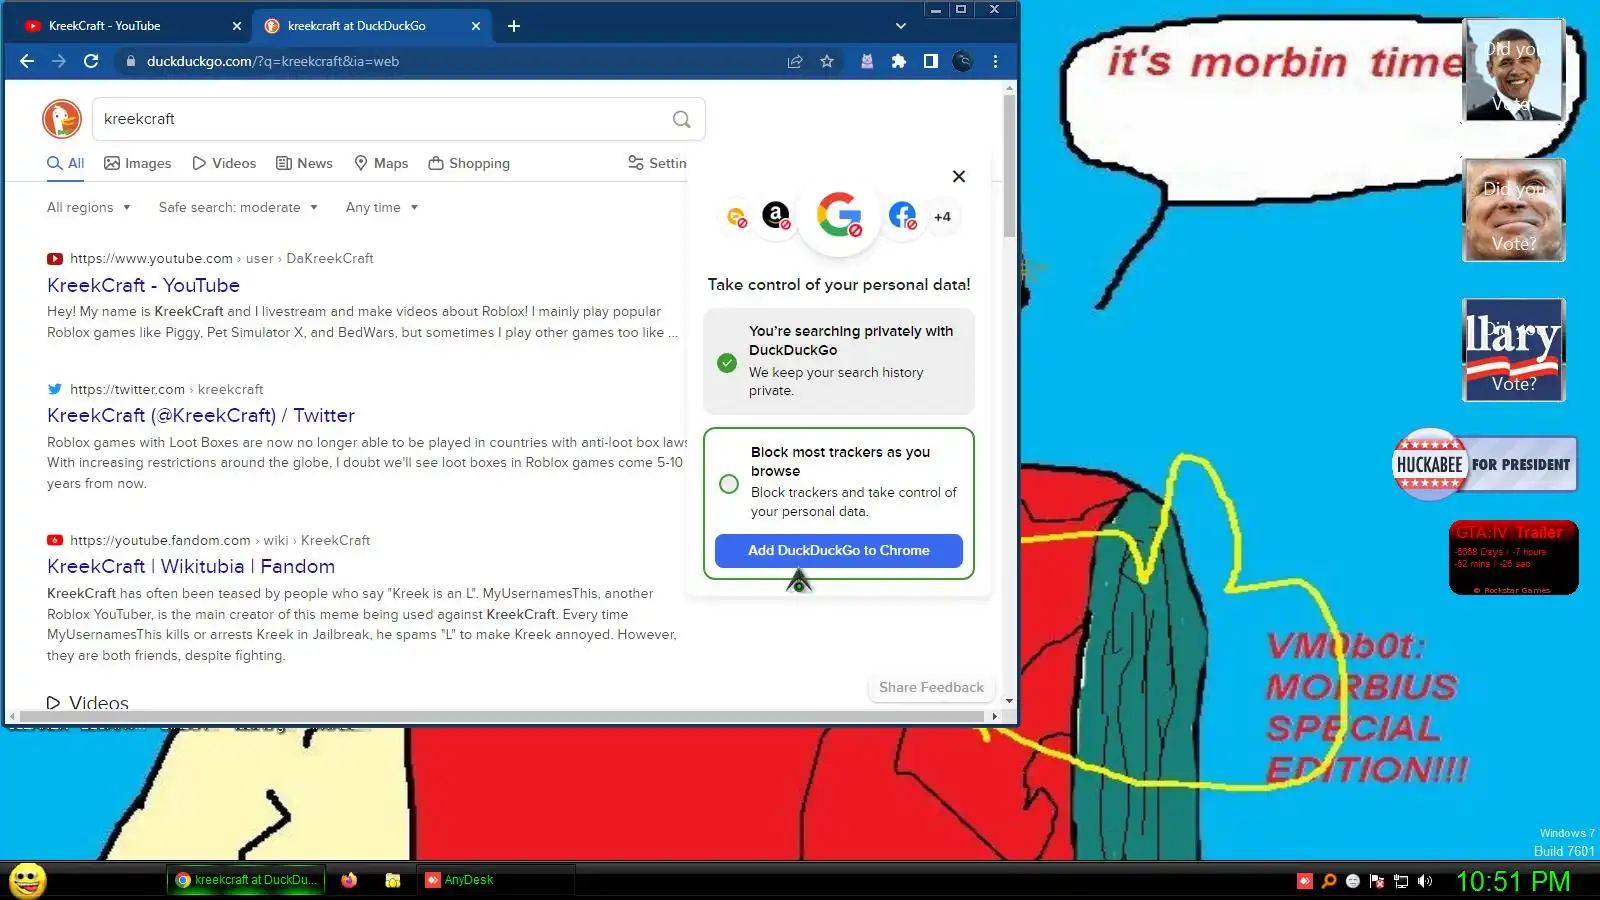Close the DuckDuckGo promo popup
1600x900 pixels.
coord(959,176)
